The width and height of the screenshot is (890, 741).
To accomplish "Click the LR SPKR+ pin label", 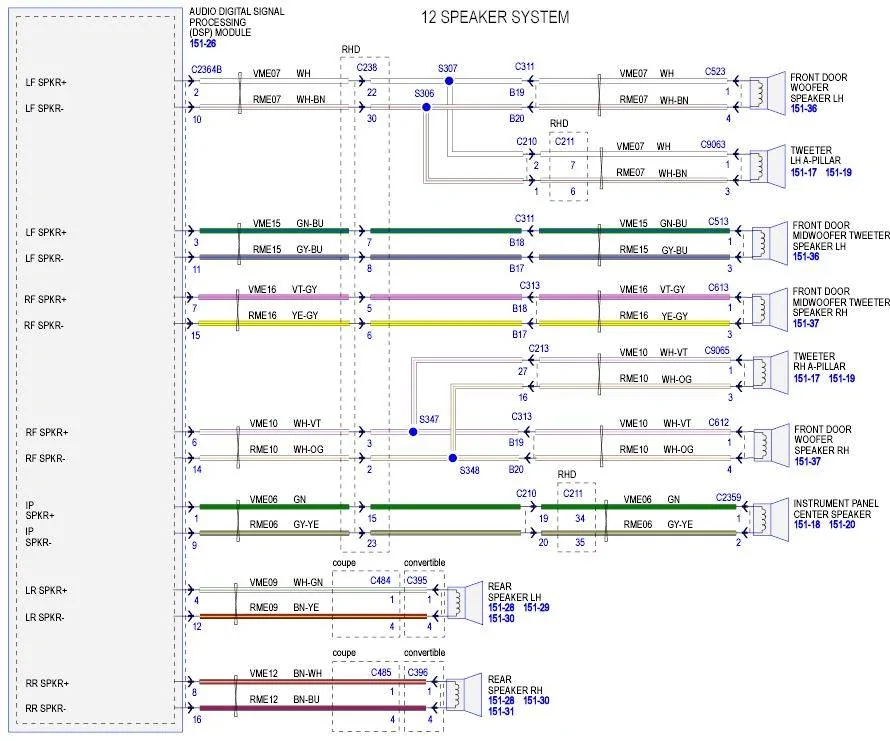I will point(46,591).
